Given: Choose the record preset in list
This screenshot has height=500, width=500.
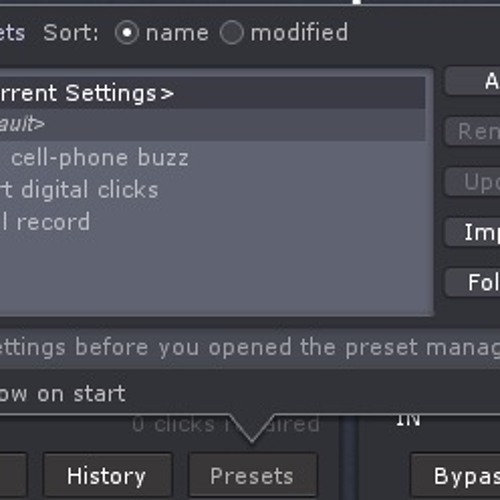Looking at the screenshot, I should click(x=213, y=222).
